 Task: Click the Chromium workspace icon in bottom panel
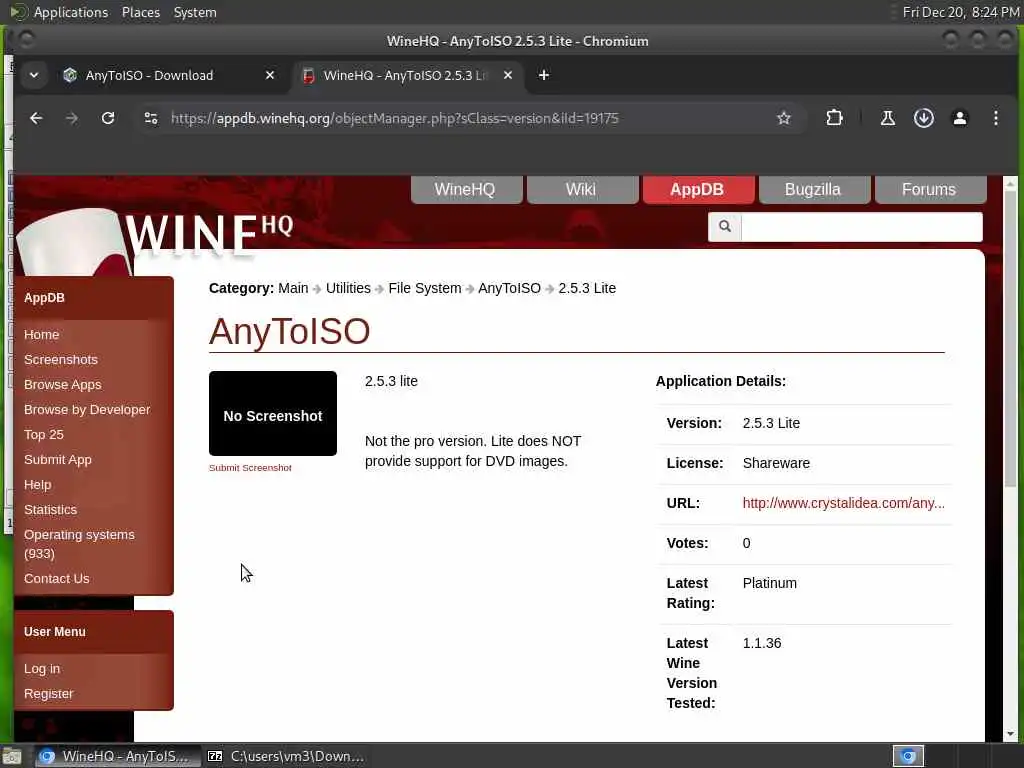click(908, 756)
